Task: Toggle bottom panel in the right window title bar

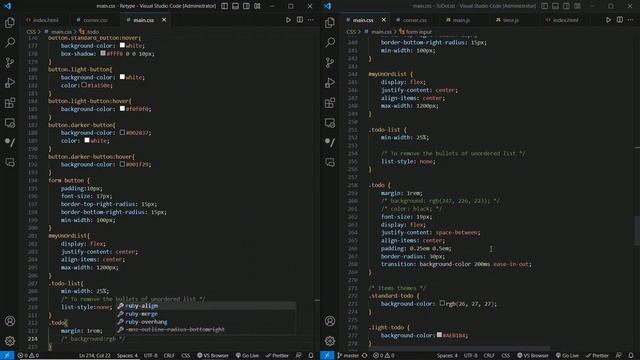Action: 556,6
